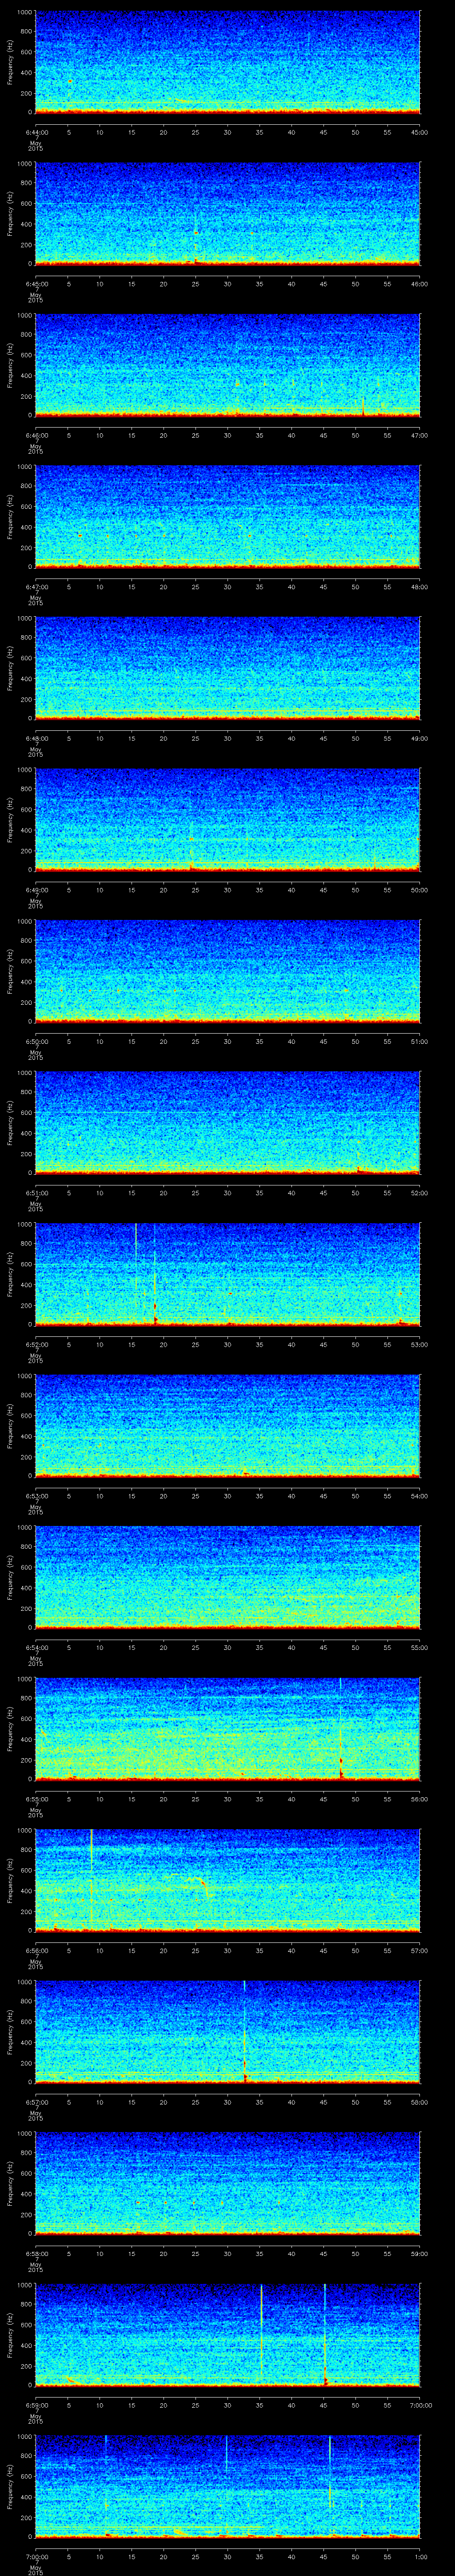455x2576 pixels.
Task: Select the 6:56:00 start time label
Action: point(36,1950)
